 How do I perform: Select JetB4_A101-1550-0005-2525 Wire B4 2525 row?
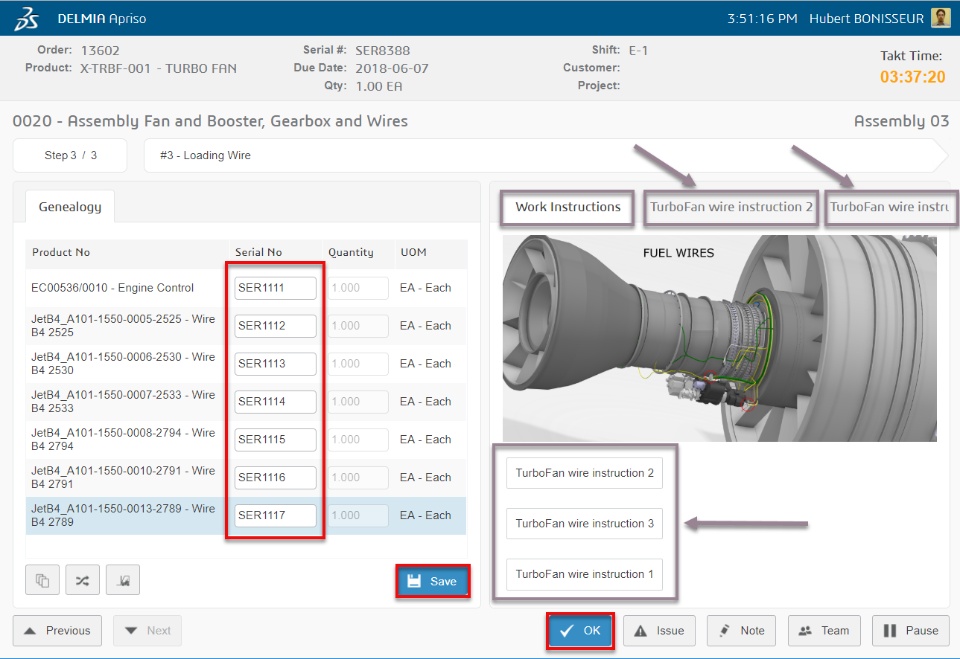[246, 326]
